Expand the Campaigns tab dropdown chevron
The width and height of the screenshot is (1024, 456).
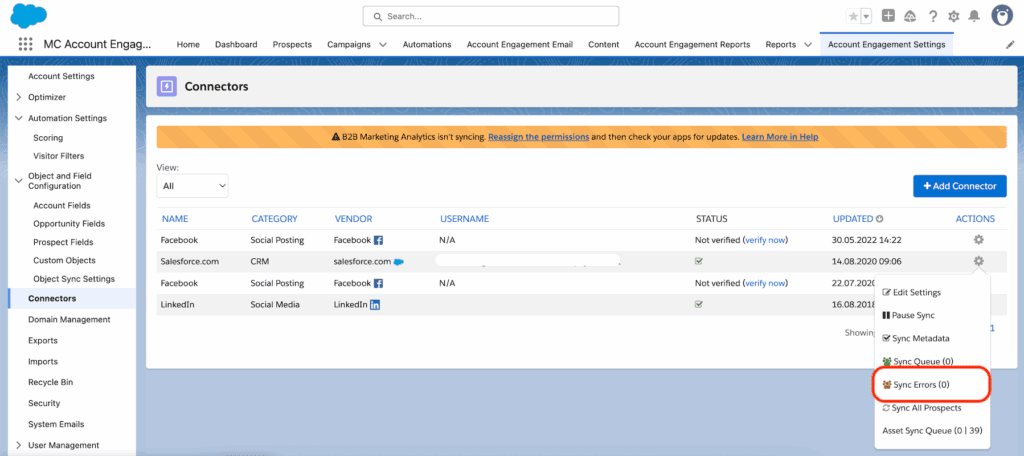pyautogui.click(x=383, y=45)
